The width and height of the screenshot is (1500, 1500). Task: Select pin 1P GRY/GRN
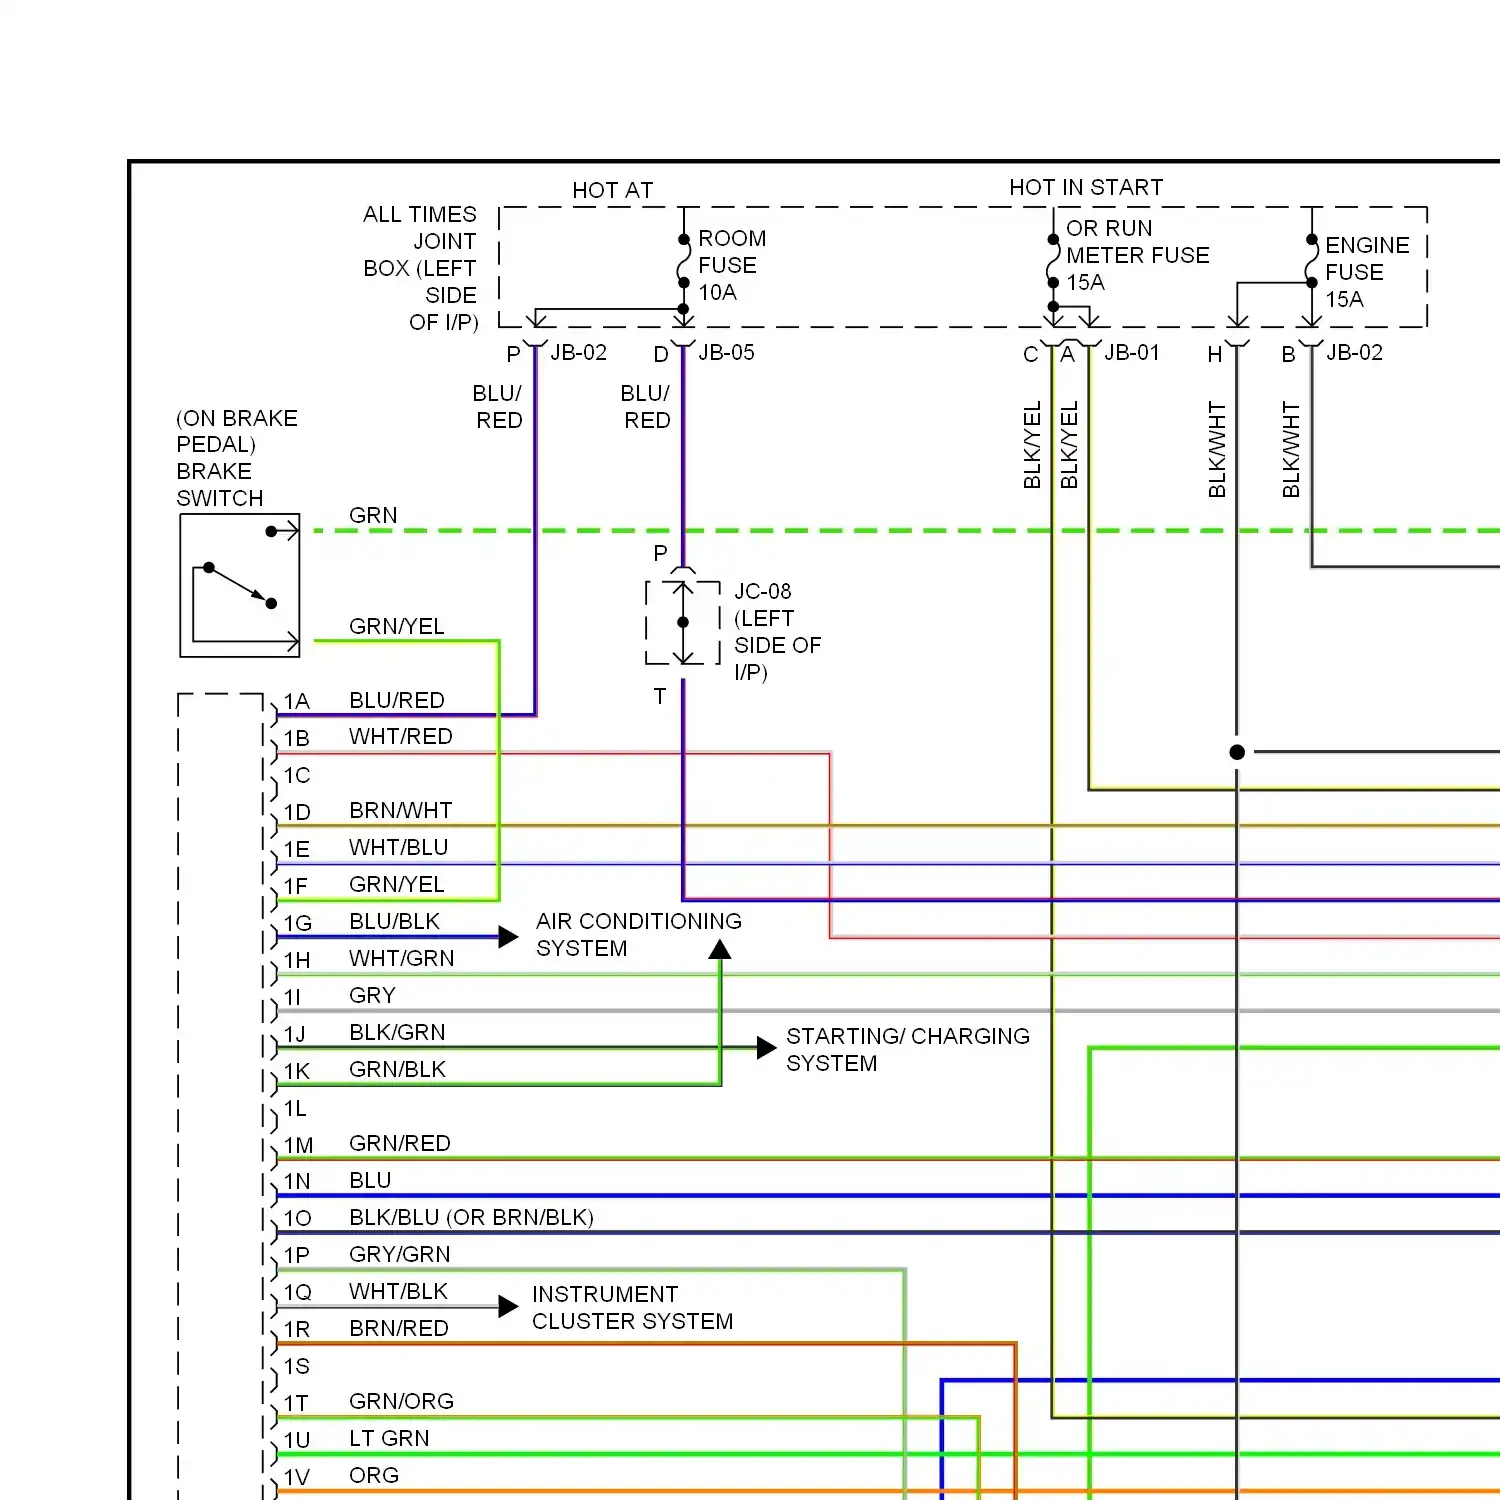[x=367, y=1255]
